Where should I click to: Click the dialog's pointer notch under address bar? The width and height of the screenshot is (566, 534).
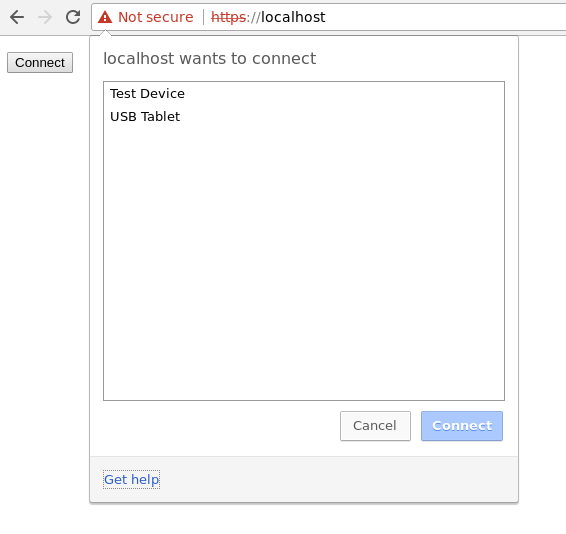click(105, 33)
